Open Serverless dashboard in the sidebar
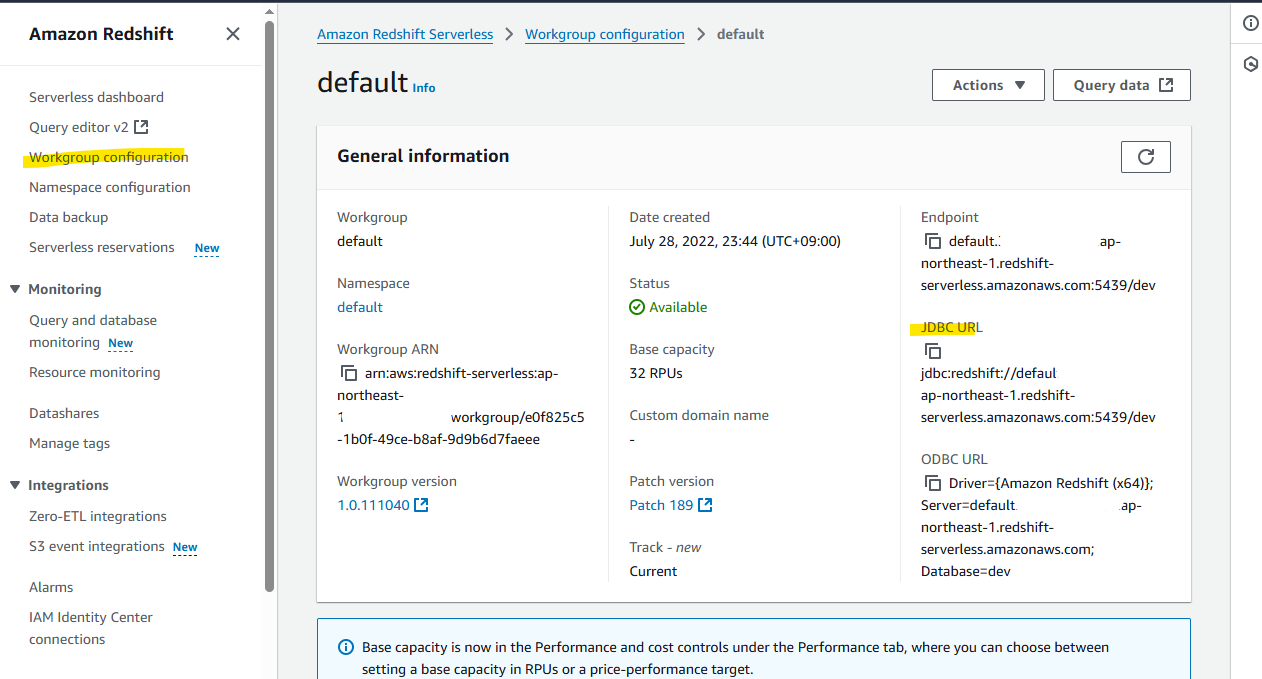 point(96,97)
